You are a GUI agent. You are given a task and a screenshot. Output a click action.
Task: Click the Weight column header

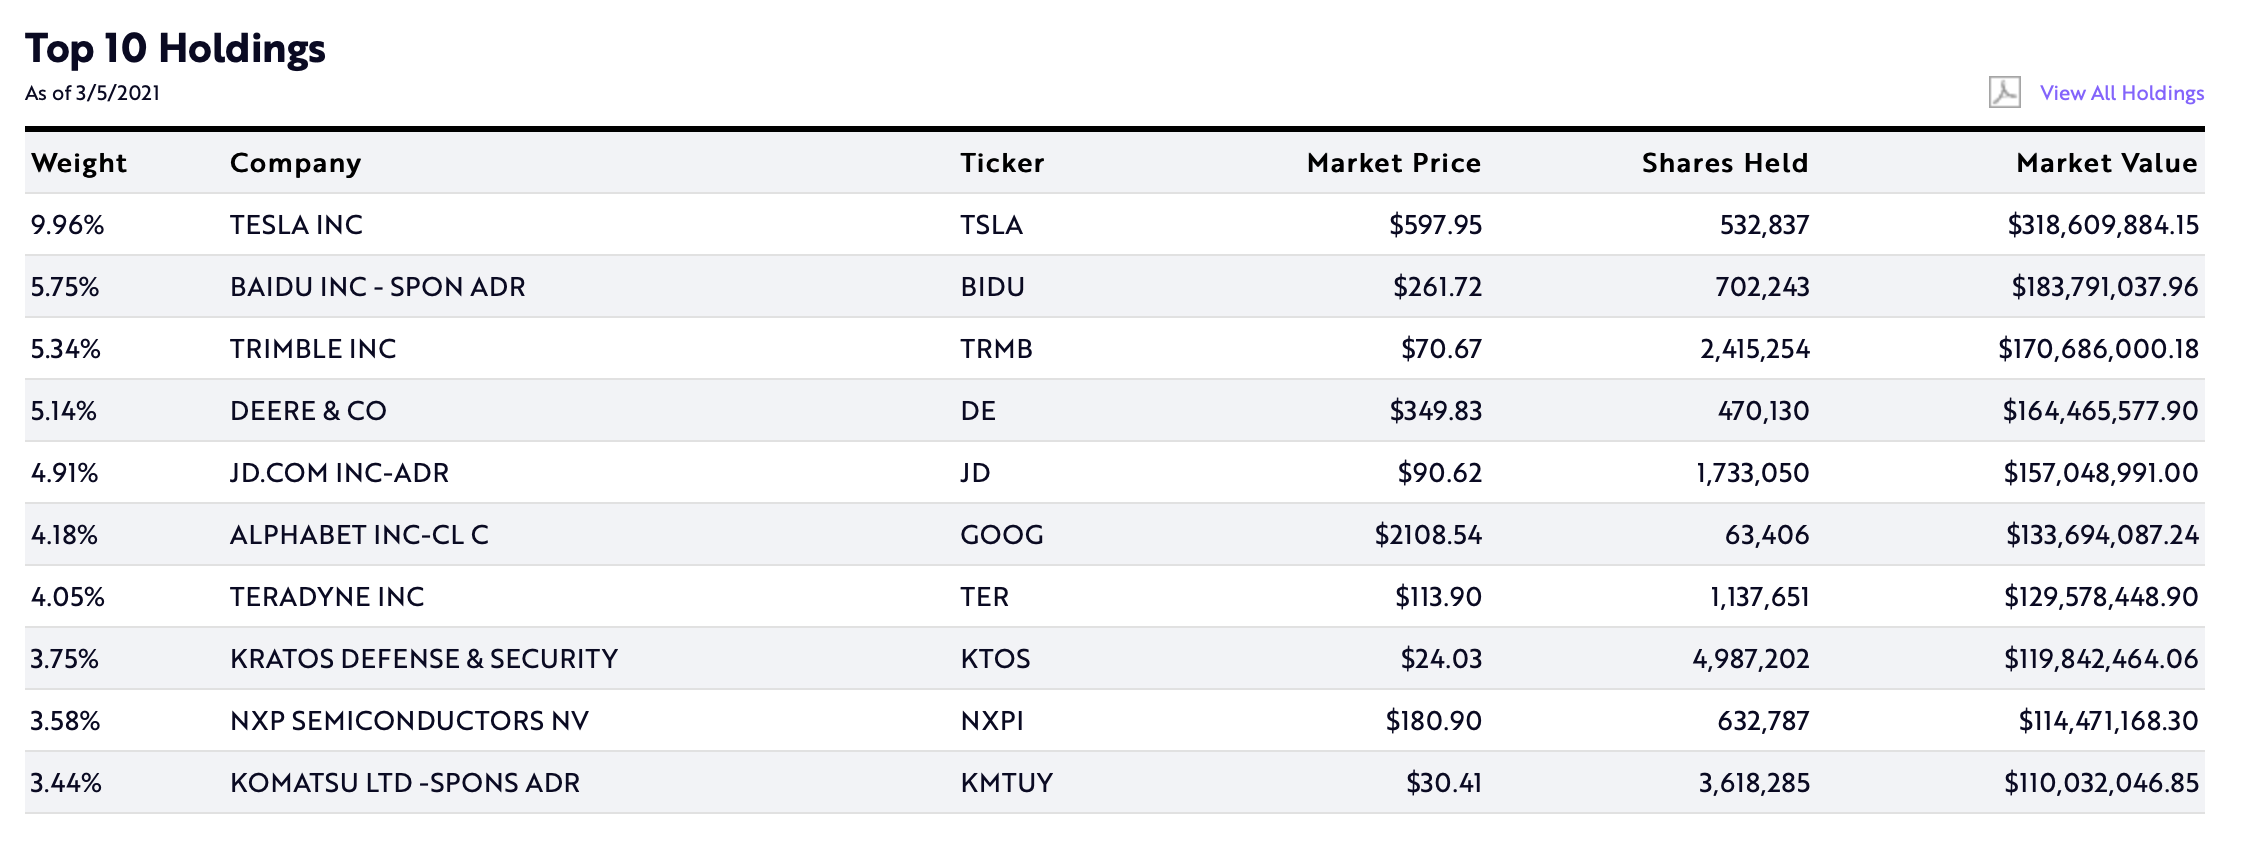79,163
